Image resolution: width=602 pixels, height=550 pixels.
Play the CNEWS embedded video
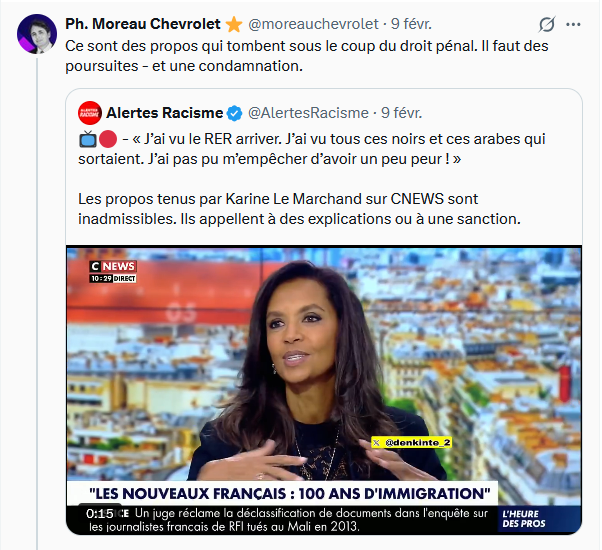[x=324, y=390]
